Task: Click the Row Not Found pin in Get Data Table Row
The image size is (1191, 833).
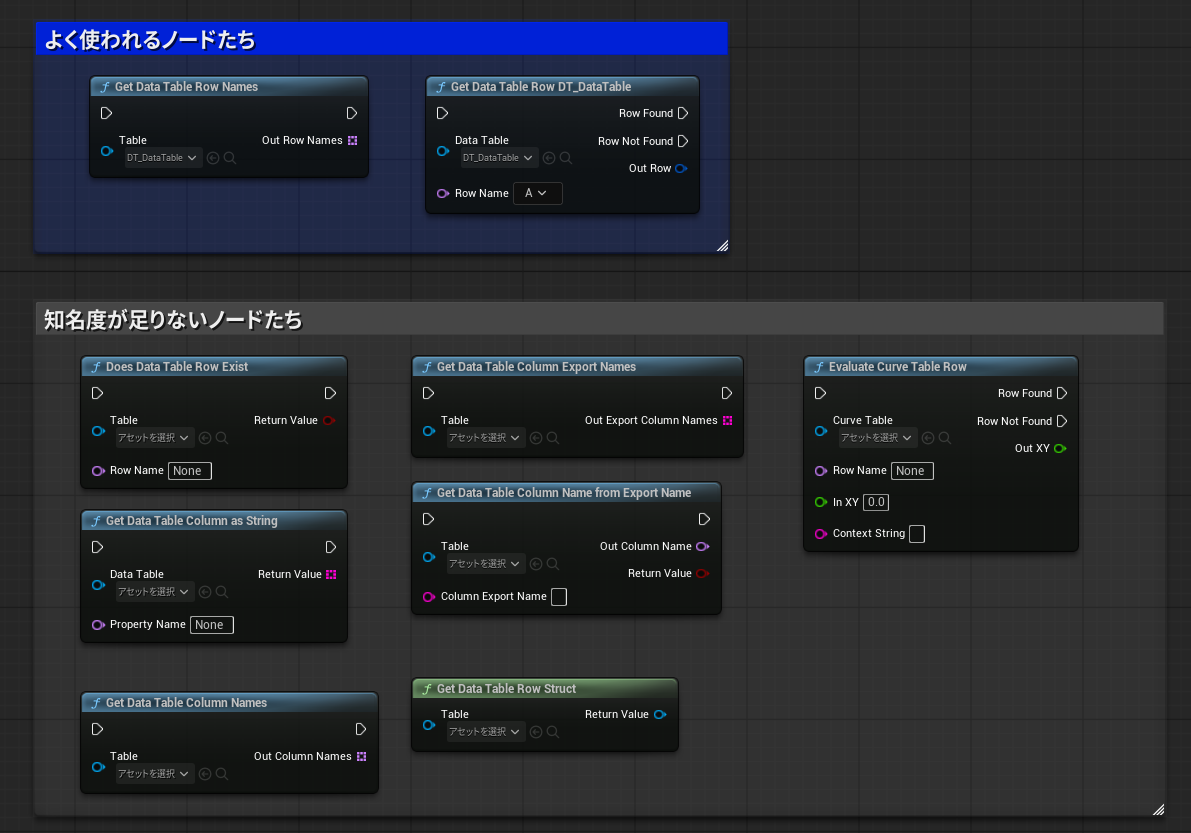Action: pos(683,141)
